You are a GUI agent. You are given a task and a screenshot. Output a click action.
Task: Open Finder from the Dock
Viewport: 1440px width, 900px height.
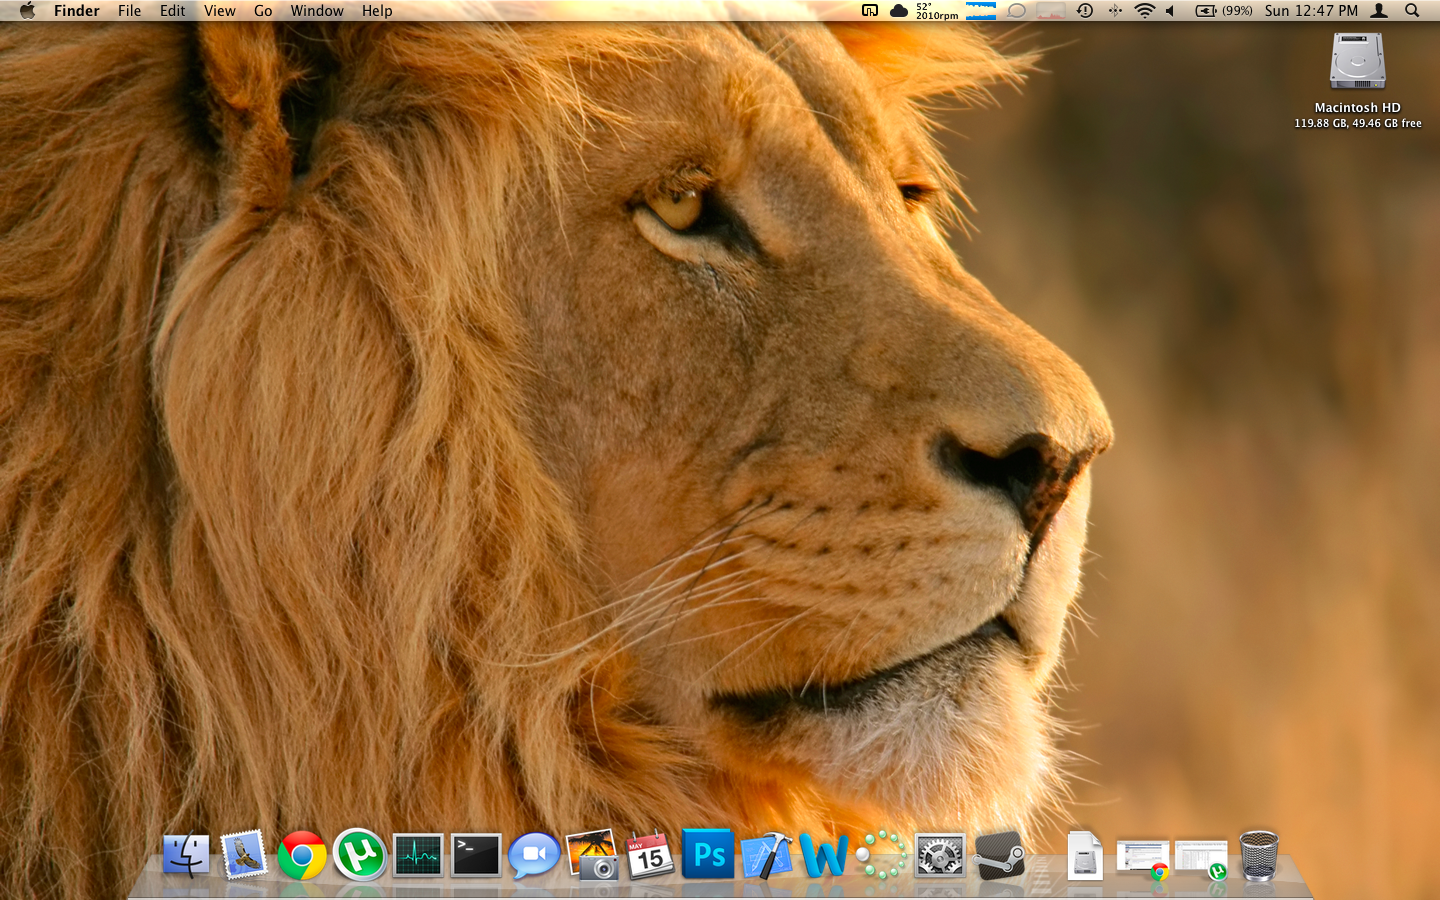(186, 856)
